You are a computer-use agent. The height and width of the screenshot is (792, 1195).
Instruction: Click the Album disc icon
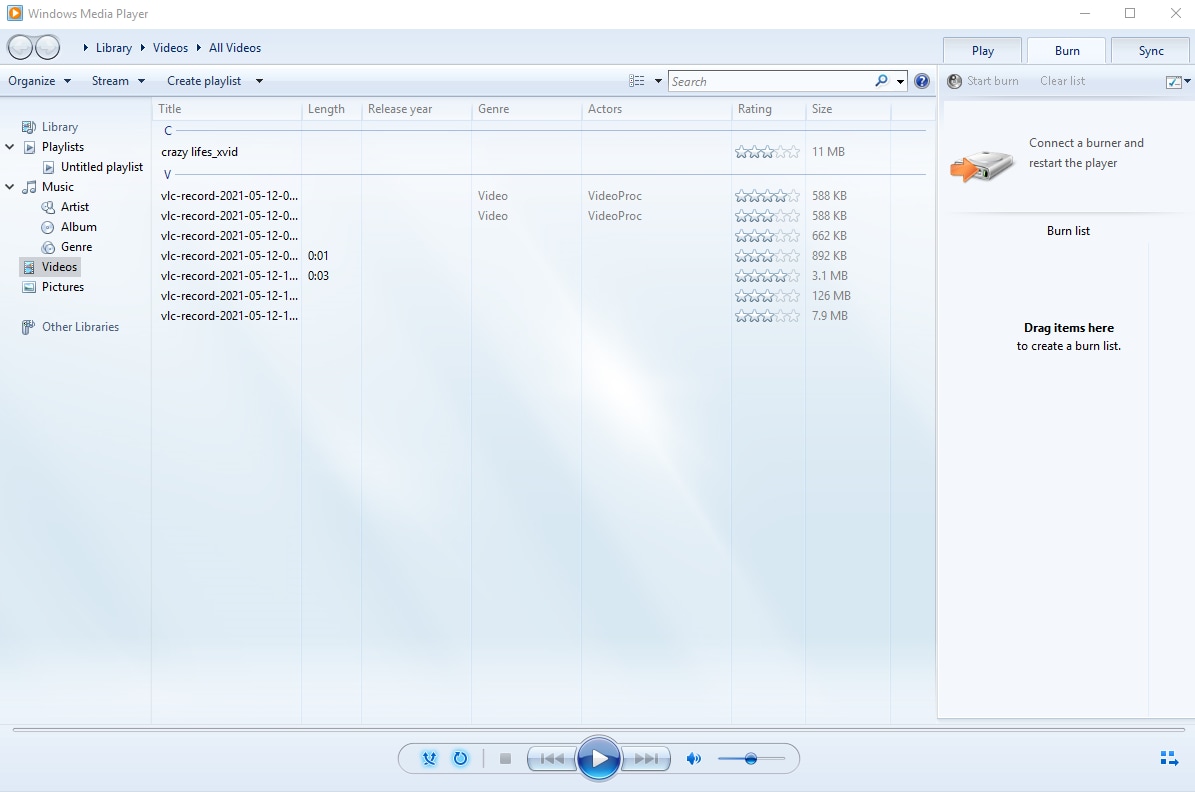pos(48,227)
